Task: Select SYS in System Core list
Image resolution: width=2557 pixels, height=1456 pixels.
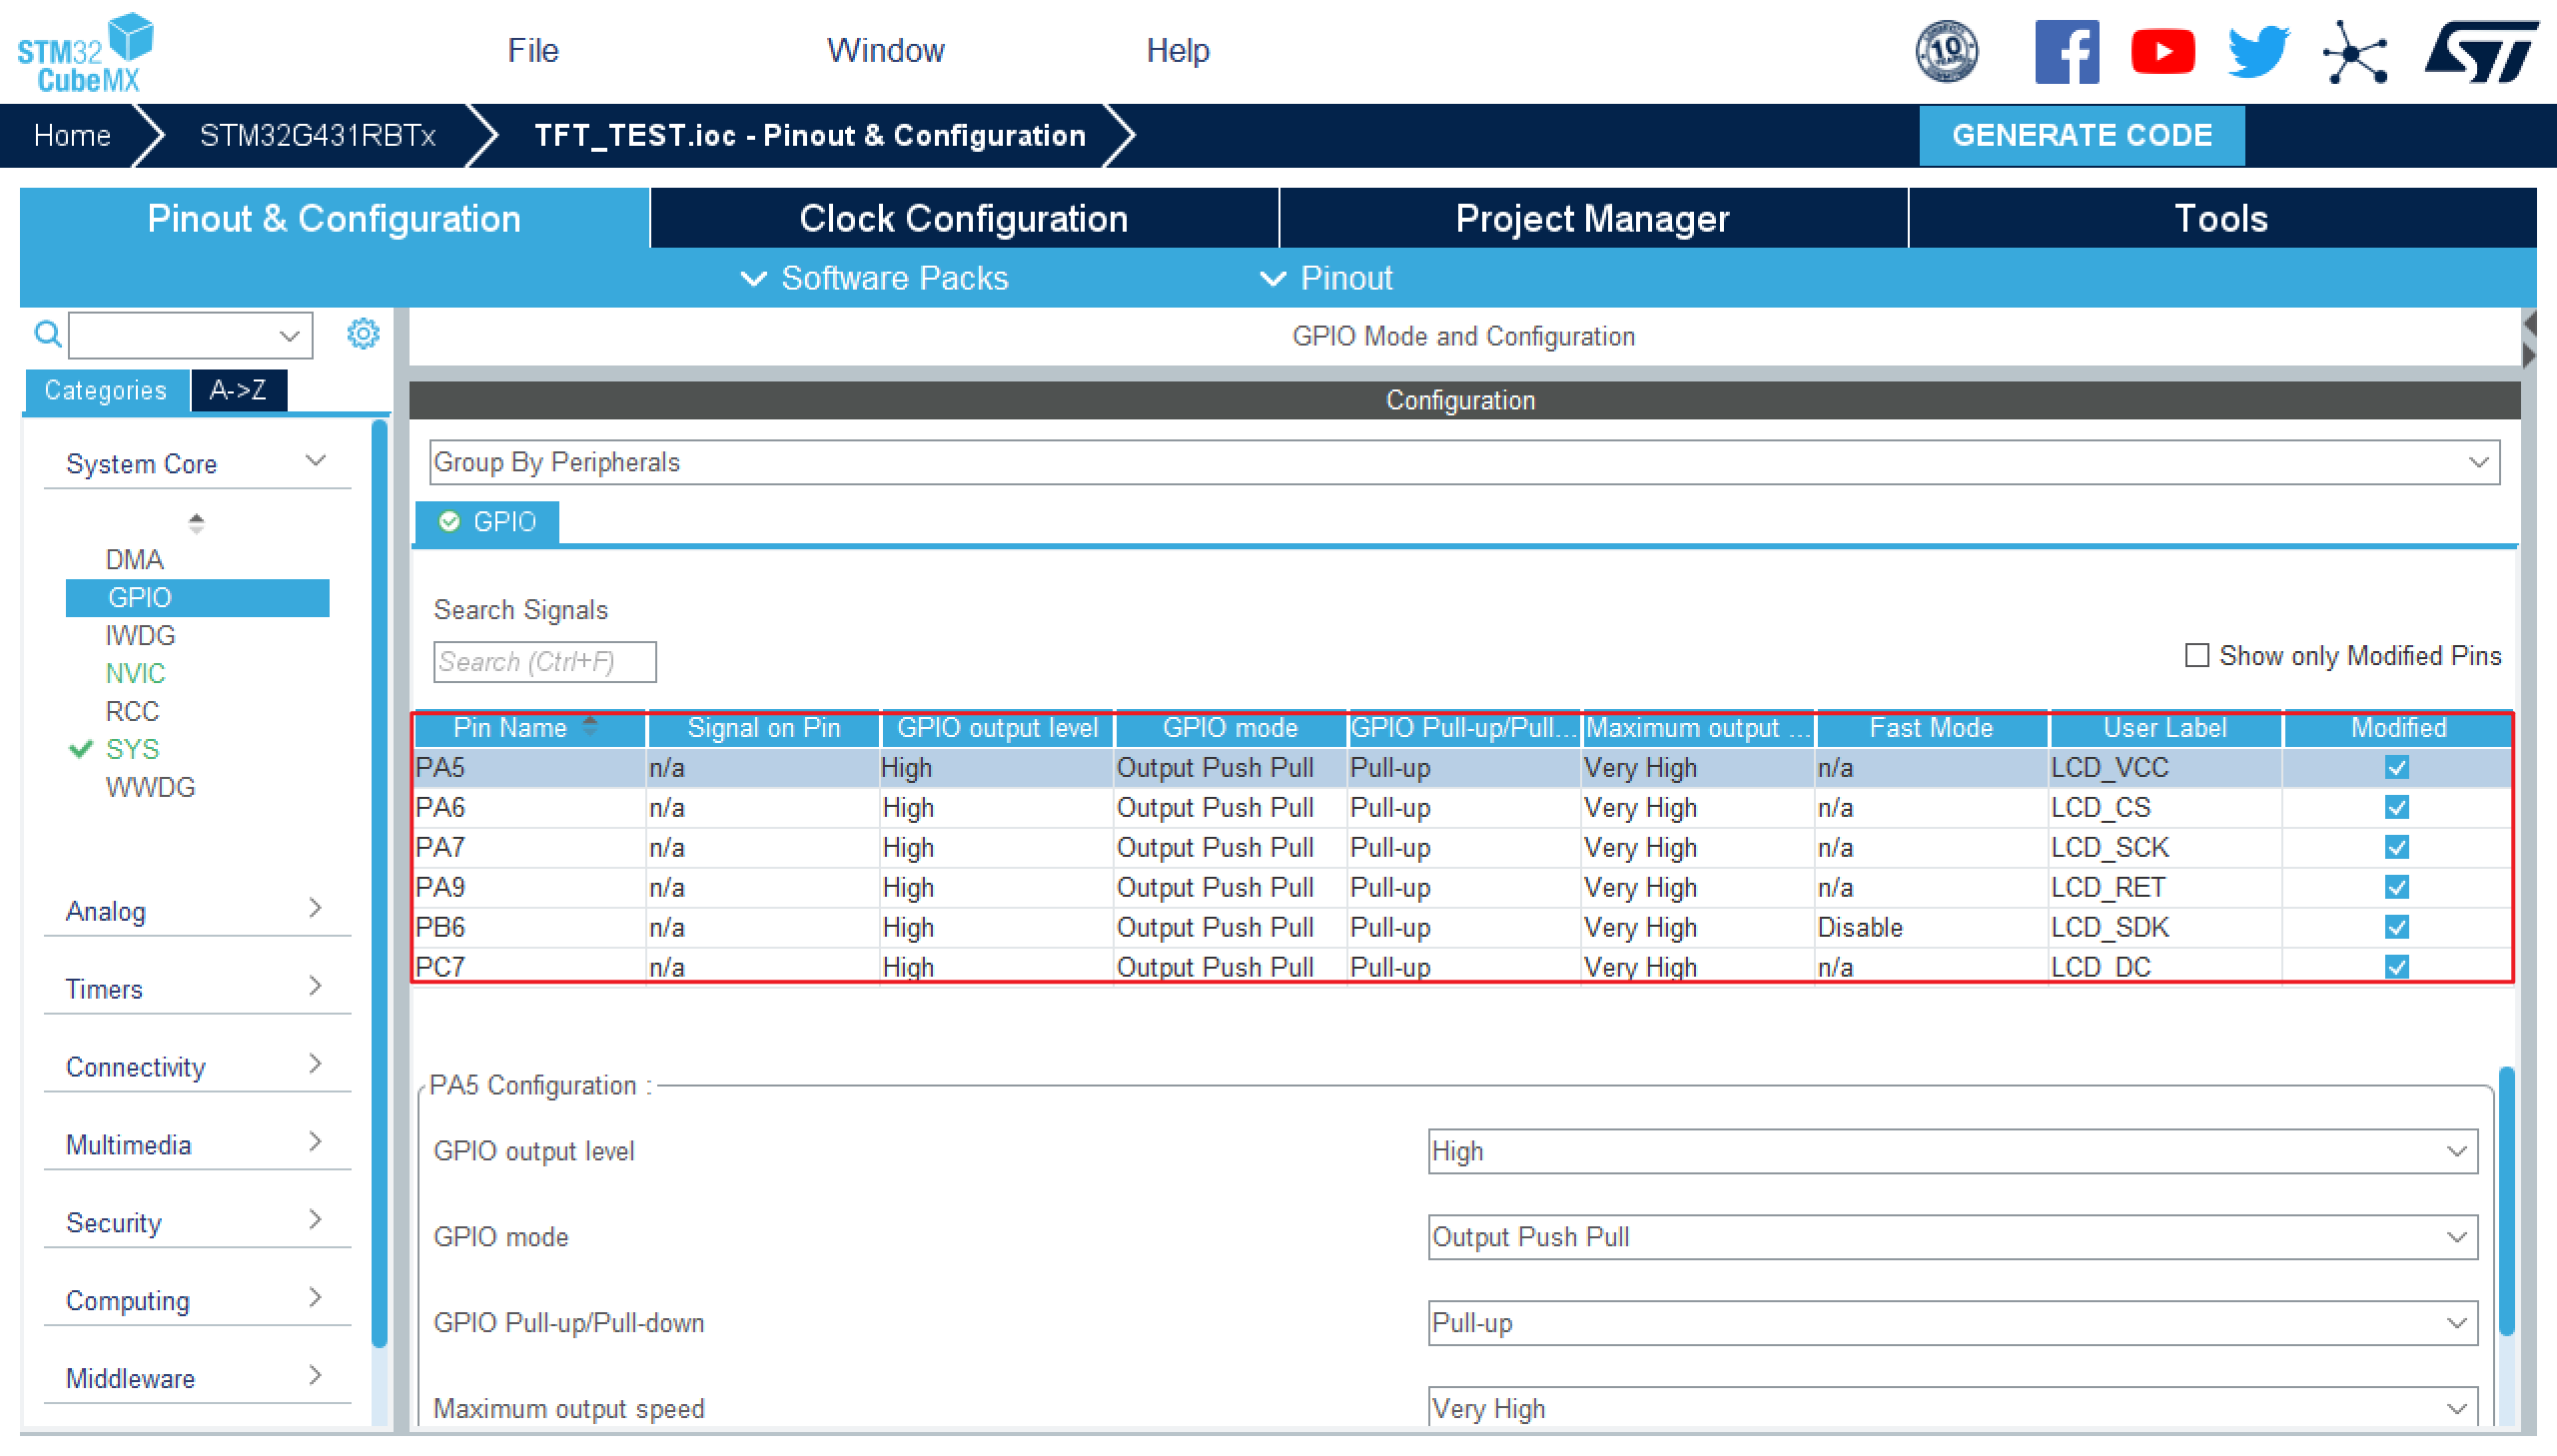Action: [132, 749]
